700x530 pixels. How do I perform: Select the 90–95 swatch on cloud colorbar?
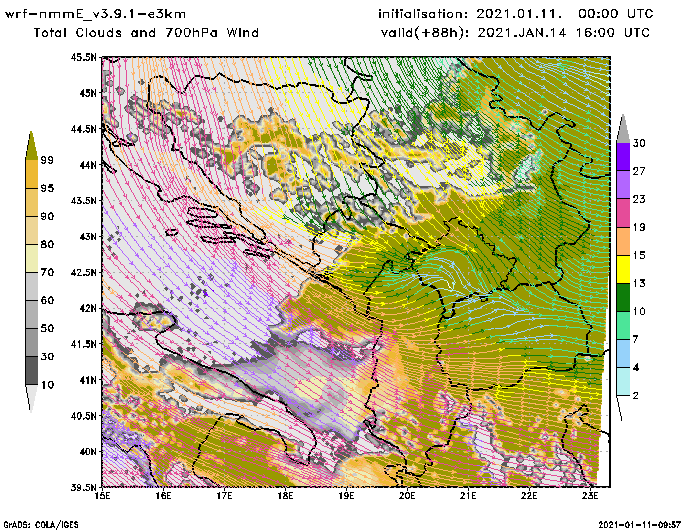tap(31, 202)
